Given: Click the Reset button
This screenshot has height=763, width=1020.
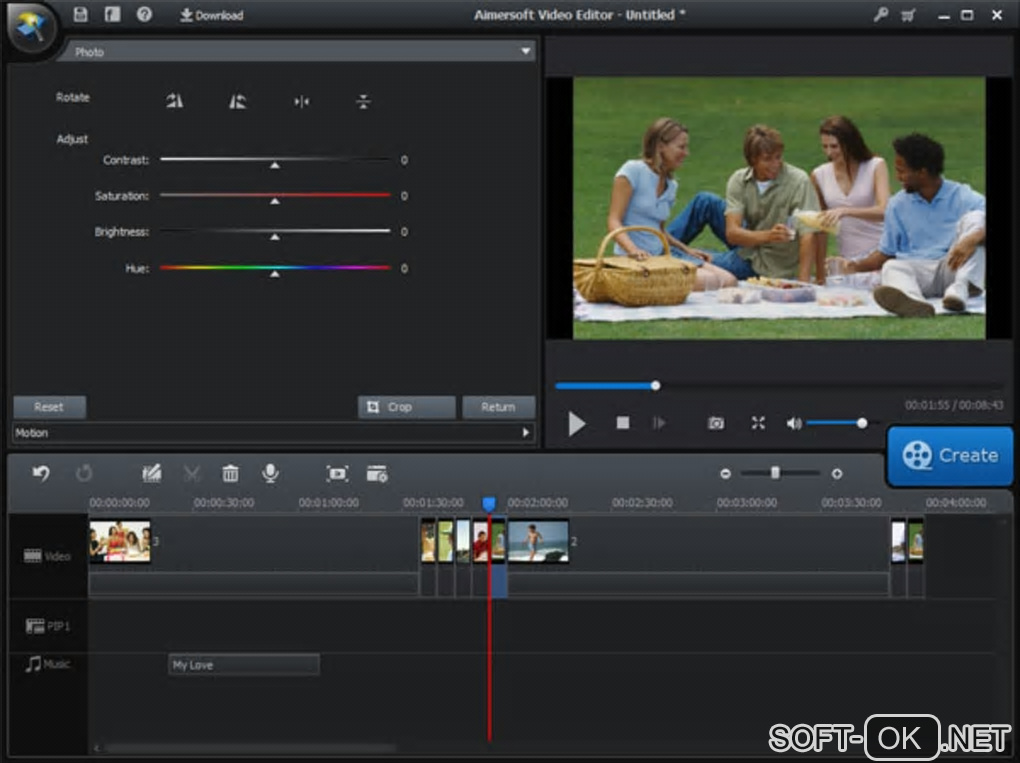Looking at the screenshot, I should coord(49,407).
